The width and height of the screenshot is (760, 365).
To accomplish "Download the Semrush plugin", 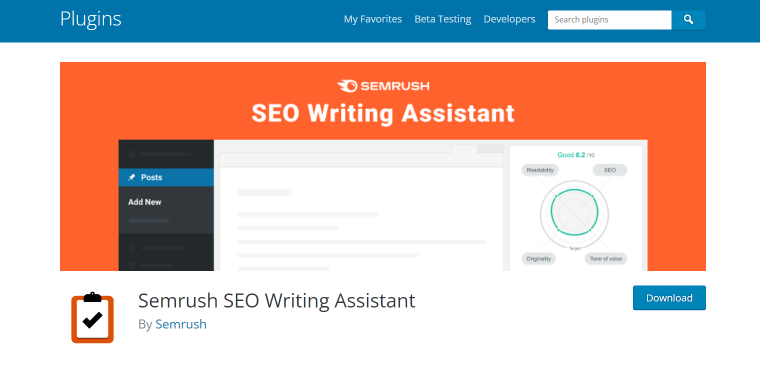I will [669, 298].
